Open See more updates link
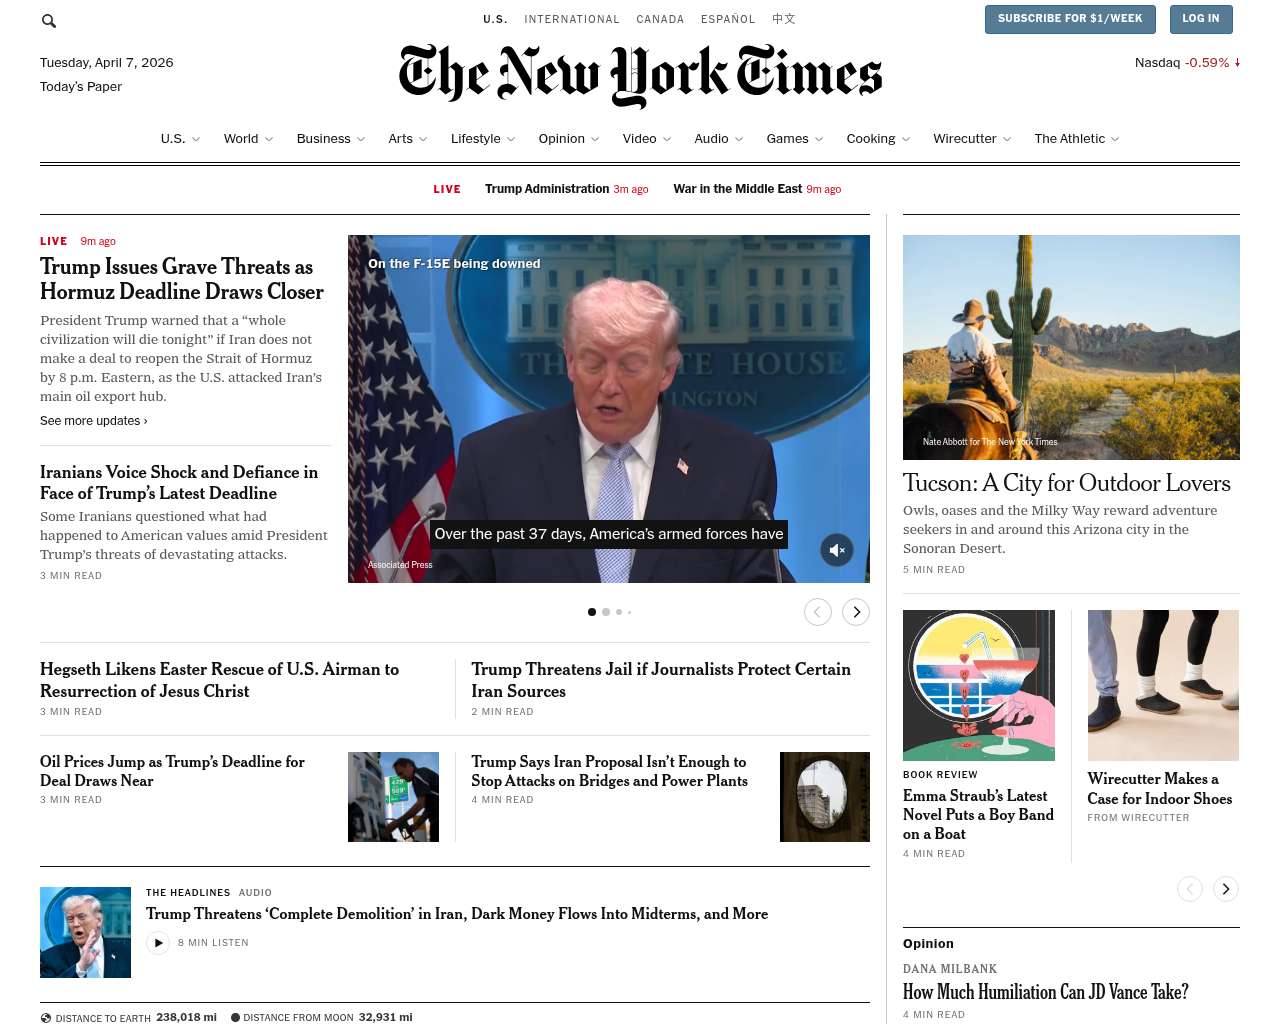 tap(94, 421)
